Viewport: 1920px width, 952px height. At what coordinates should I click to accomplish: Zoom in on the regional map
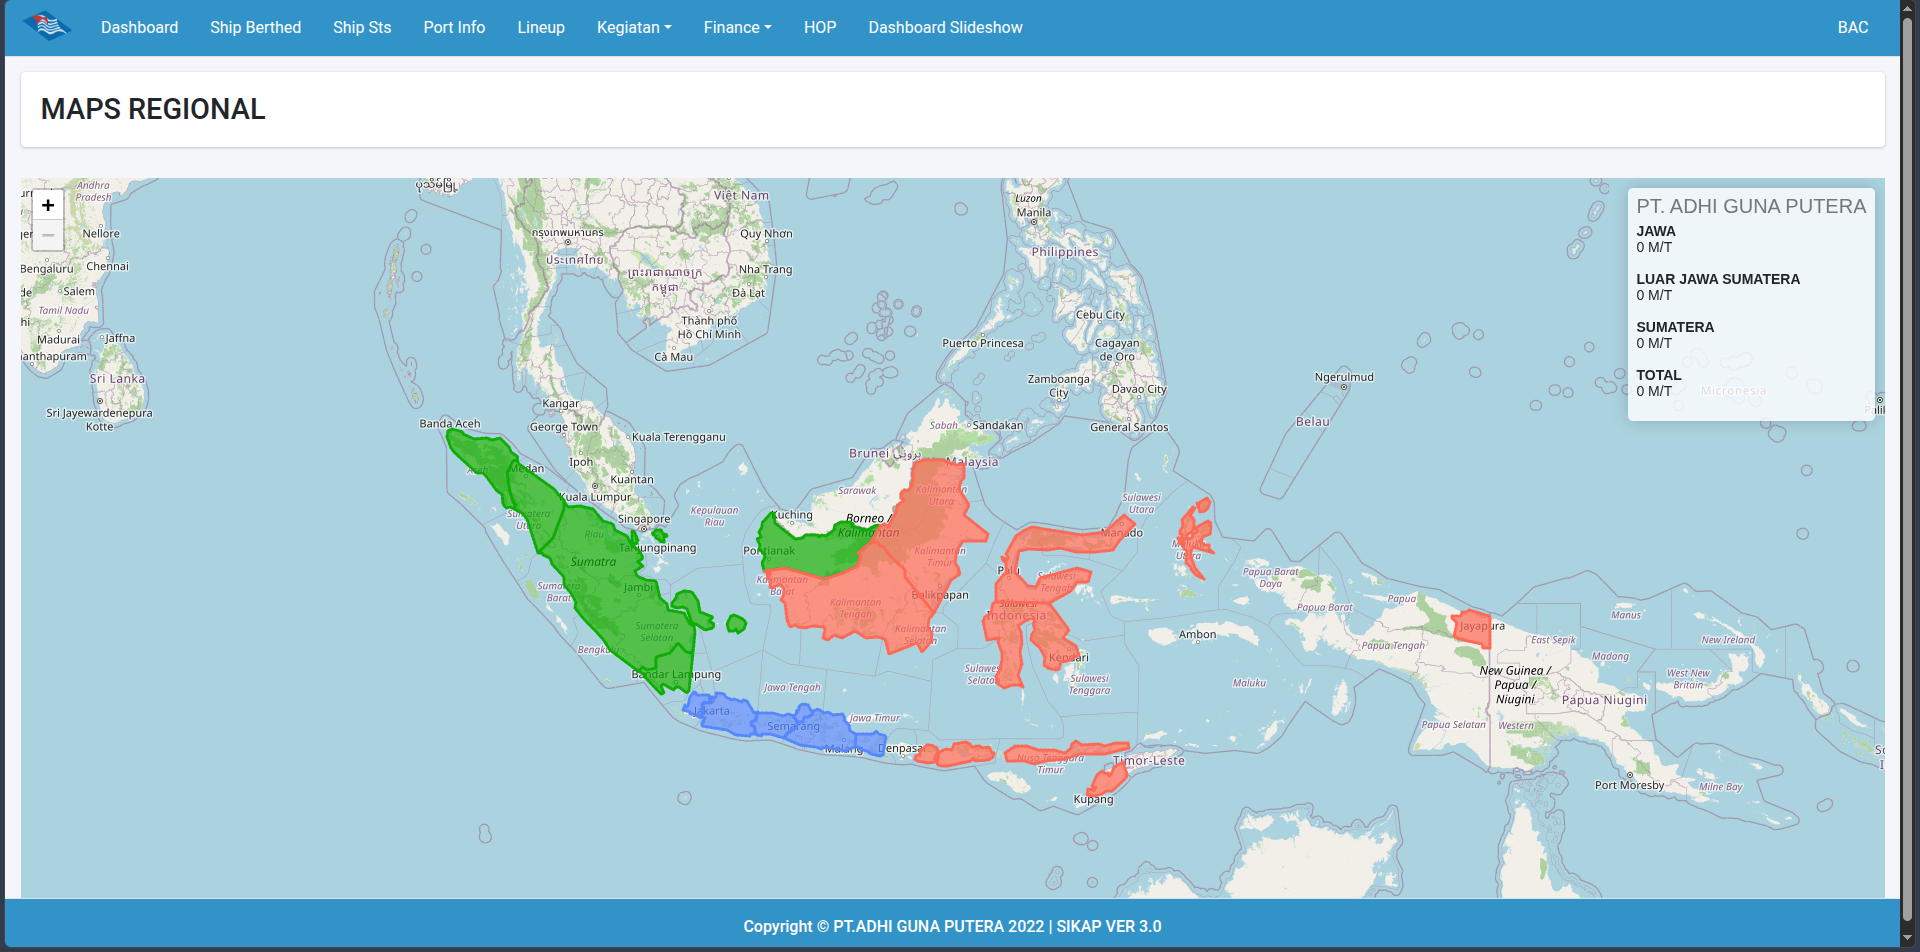coord(48,205)
